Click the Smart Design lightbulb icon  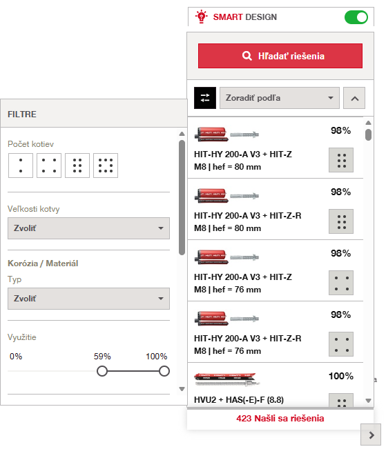[201, 17]
